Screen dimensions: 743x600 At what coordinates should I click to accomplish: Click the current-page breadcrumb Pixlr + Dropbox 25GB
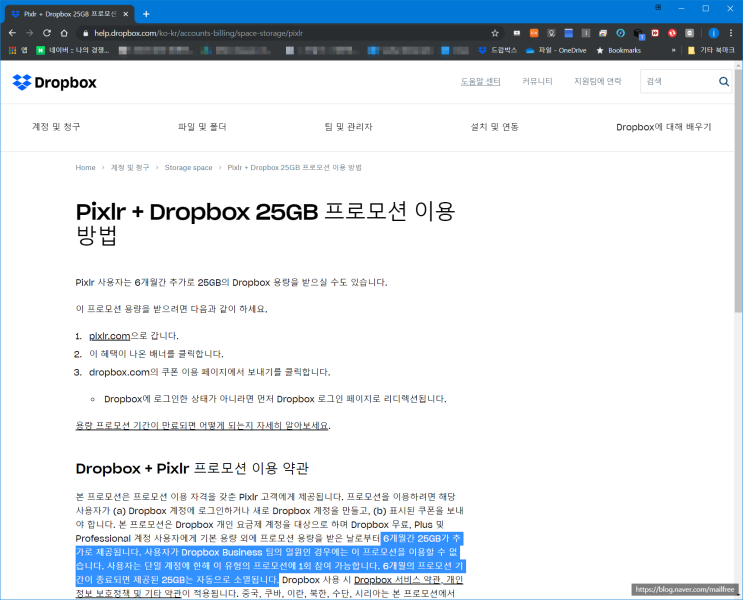pos(294,168)
